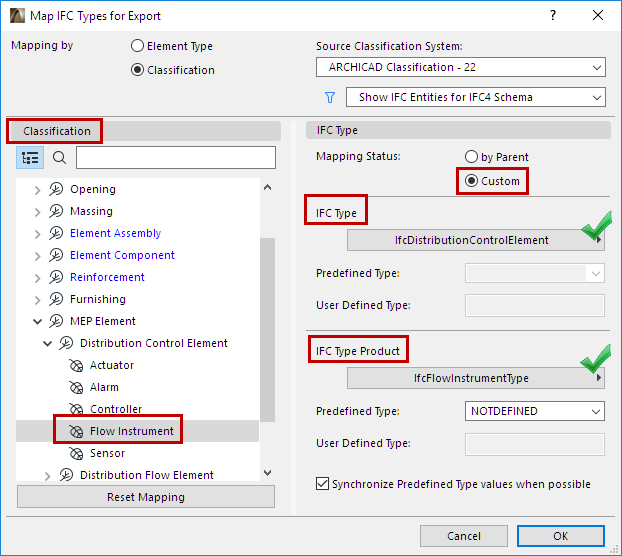Confirm with the OK button
Image resolution: width=622 pixels, height=556 pixels.
pyautogui.click(x=561, y=536)
